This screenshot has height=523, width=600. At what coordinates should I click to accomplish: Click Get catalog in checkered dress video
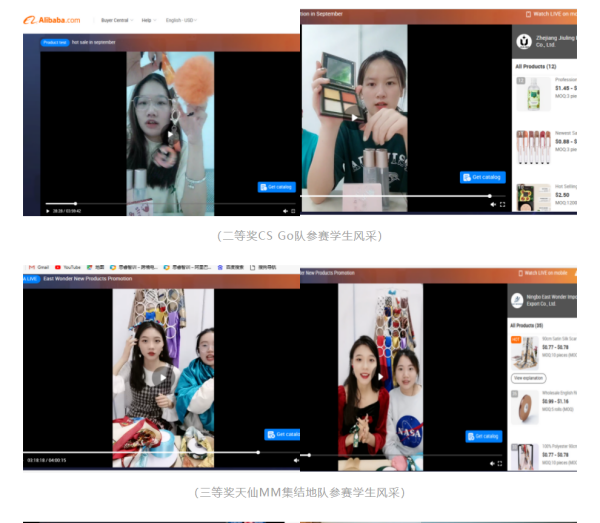point(282,434)
